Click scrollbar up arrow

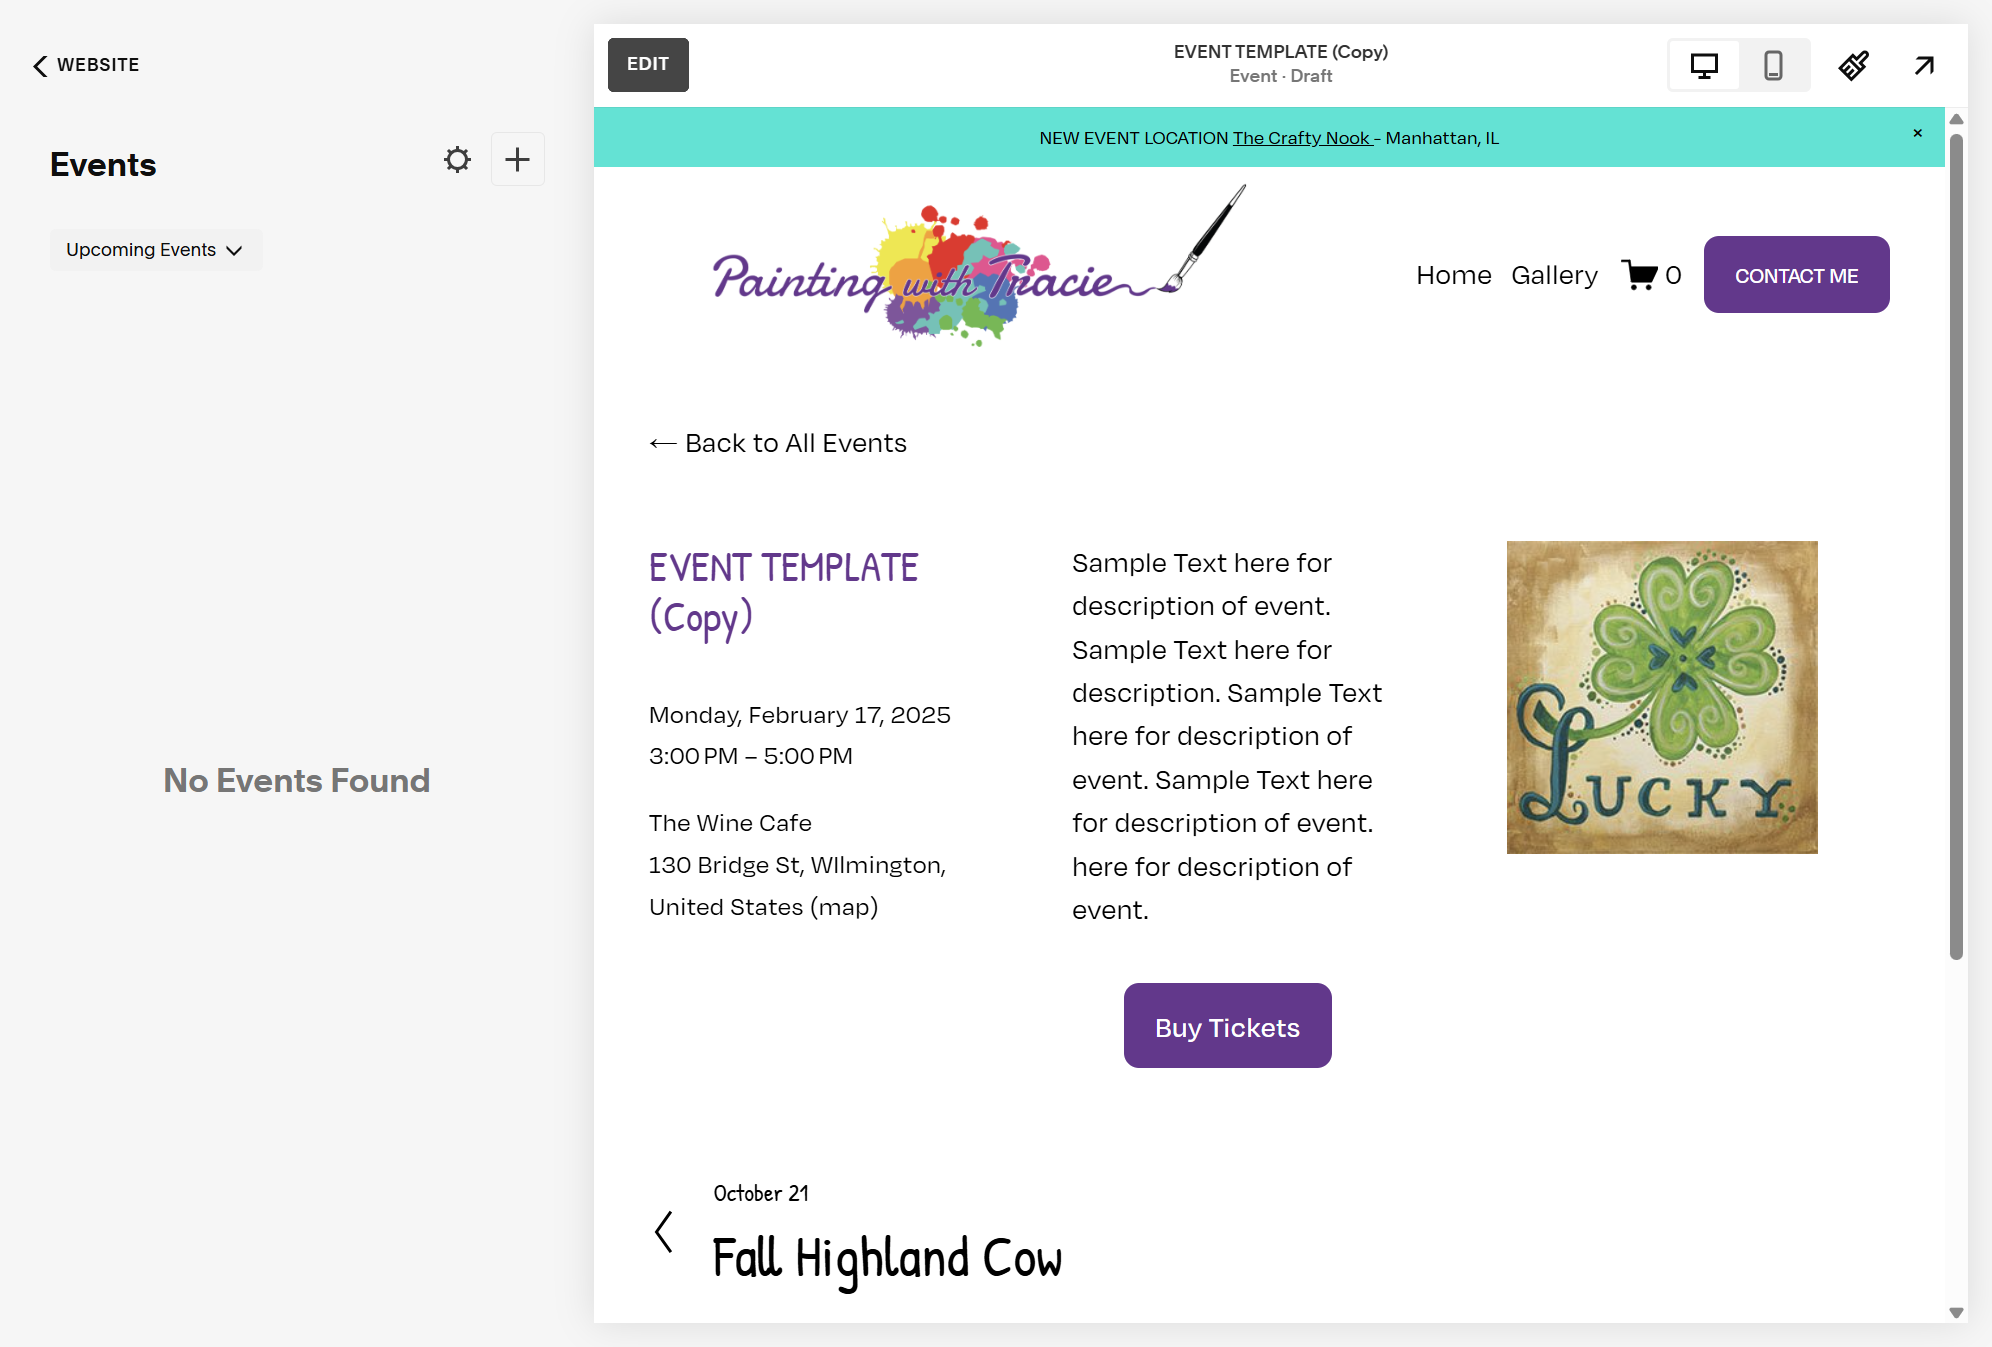pyautogui.click(x=1956, y=120)
